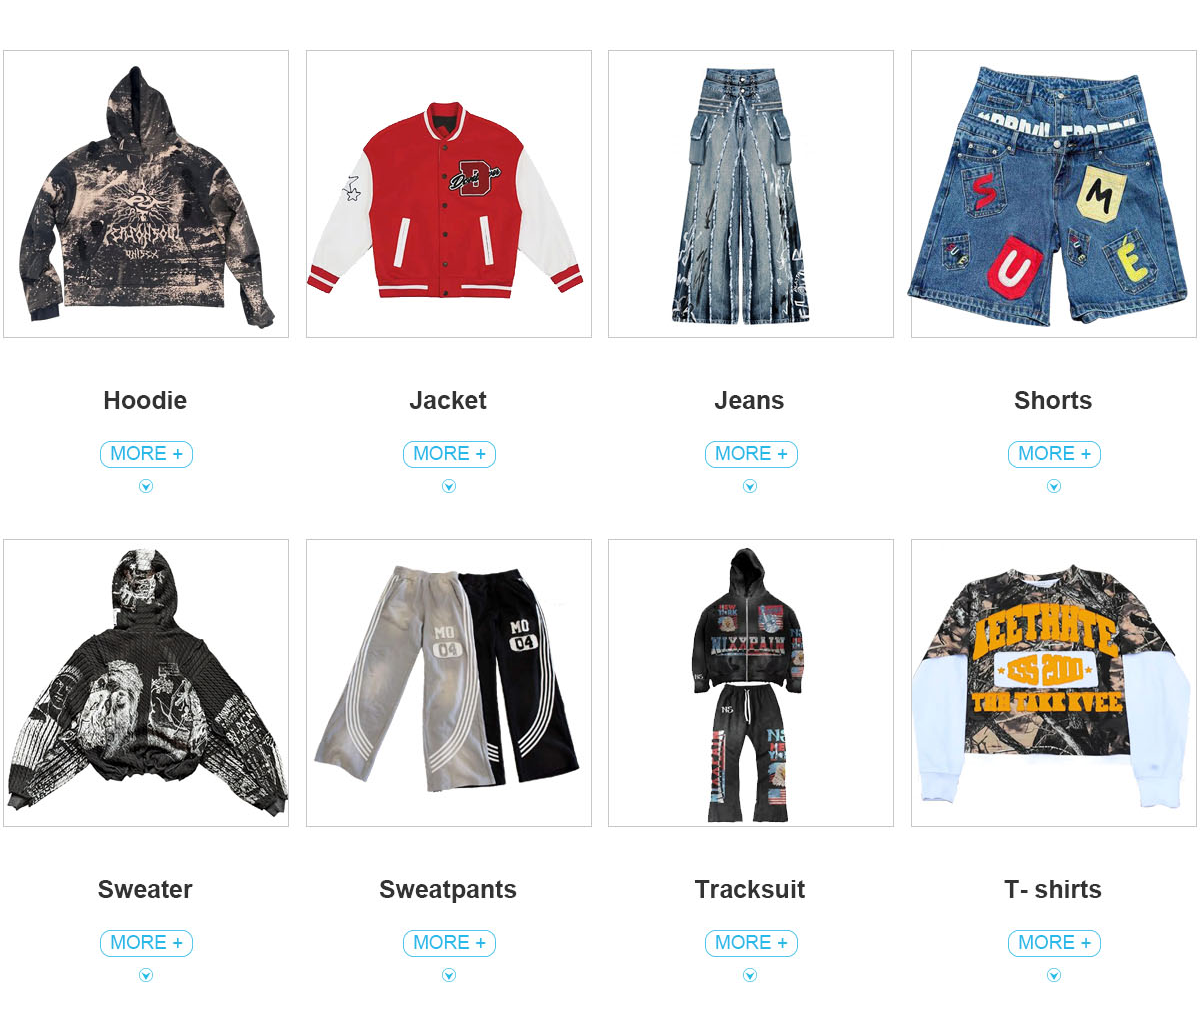Click the down-arrow icon under Hoodie
1200x1020 pixels.
[146, 486]
